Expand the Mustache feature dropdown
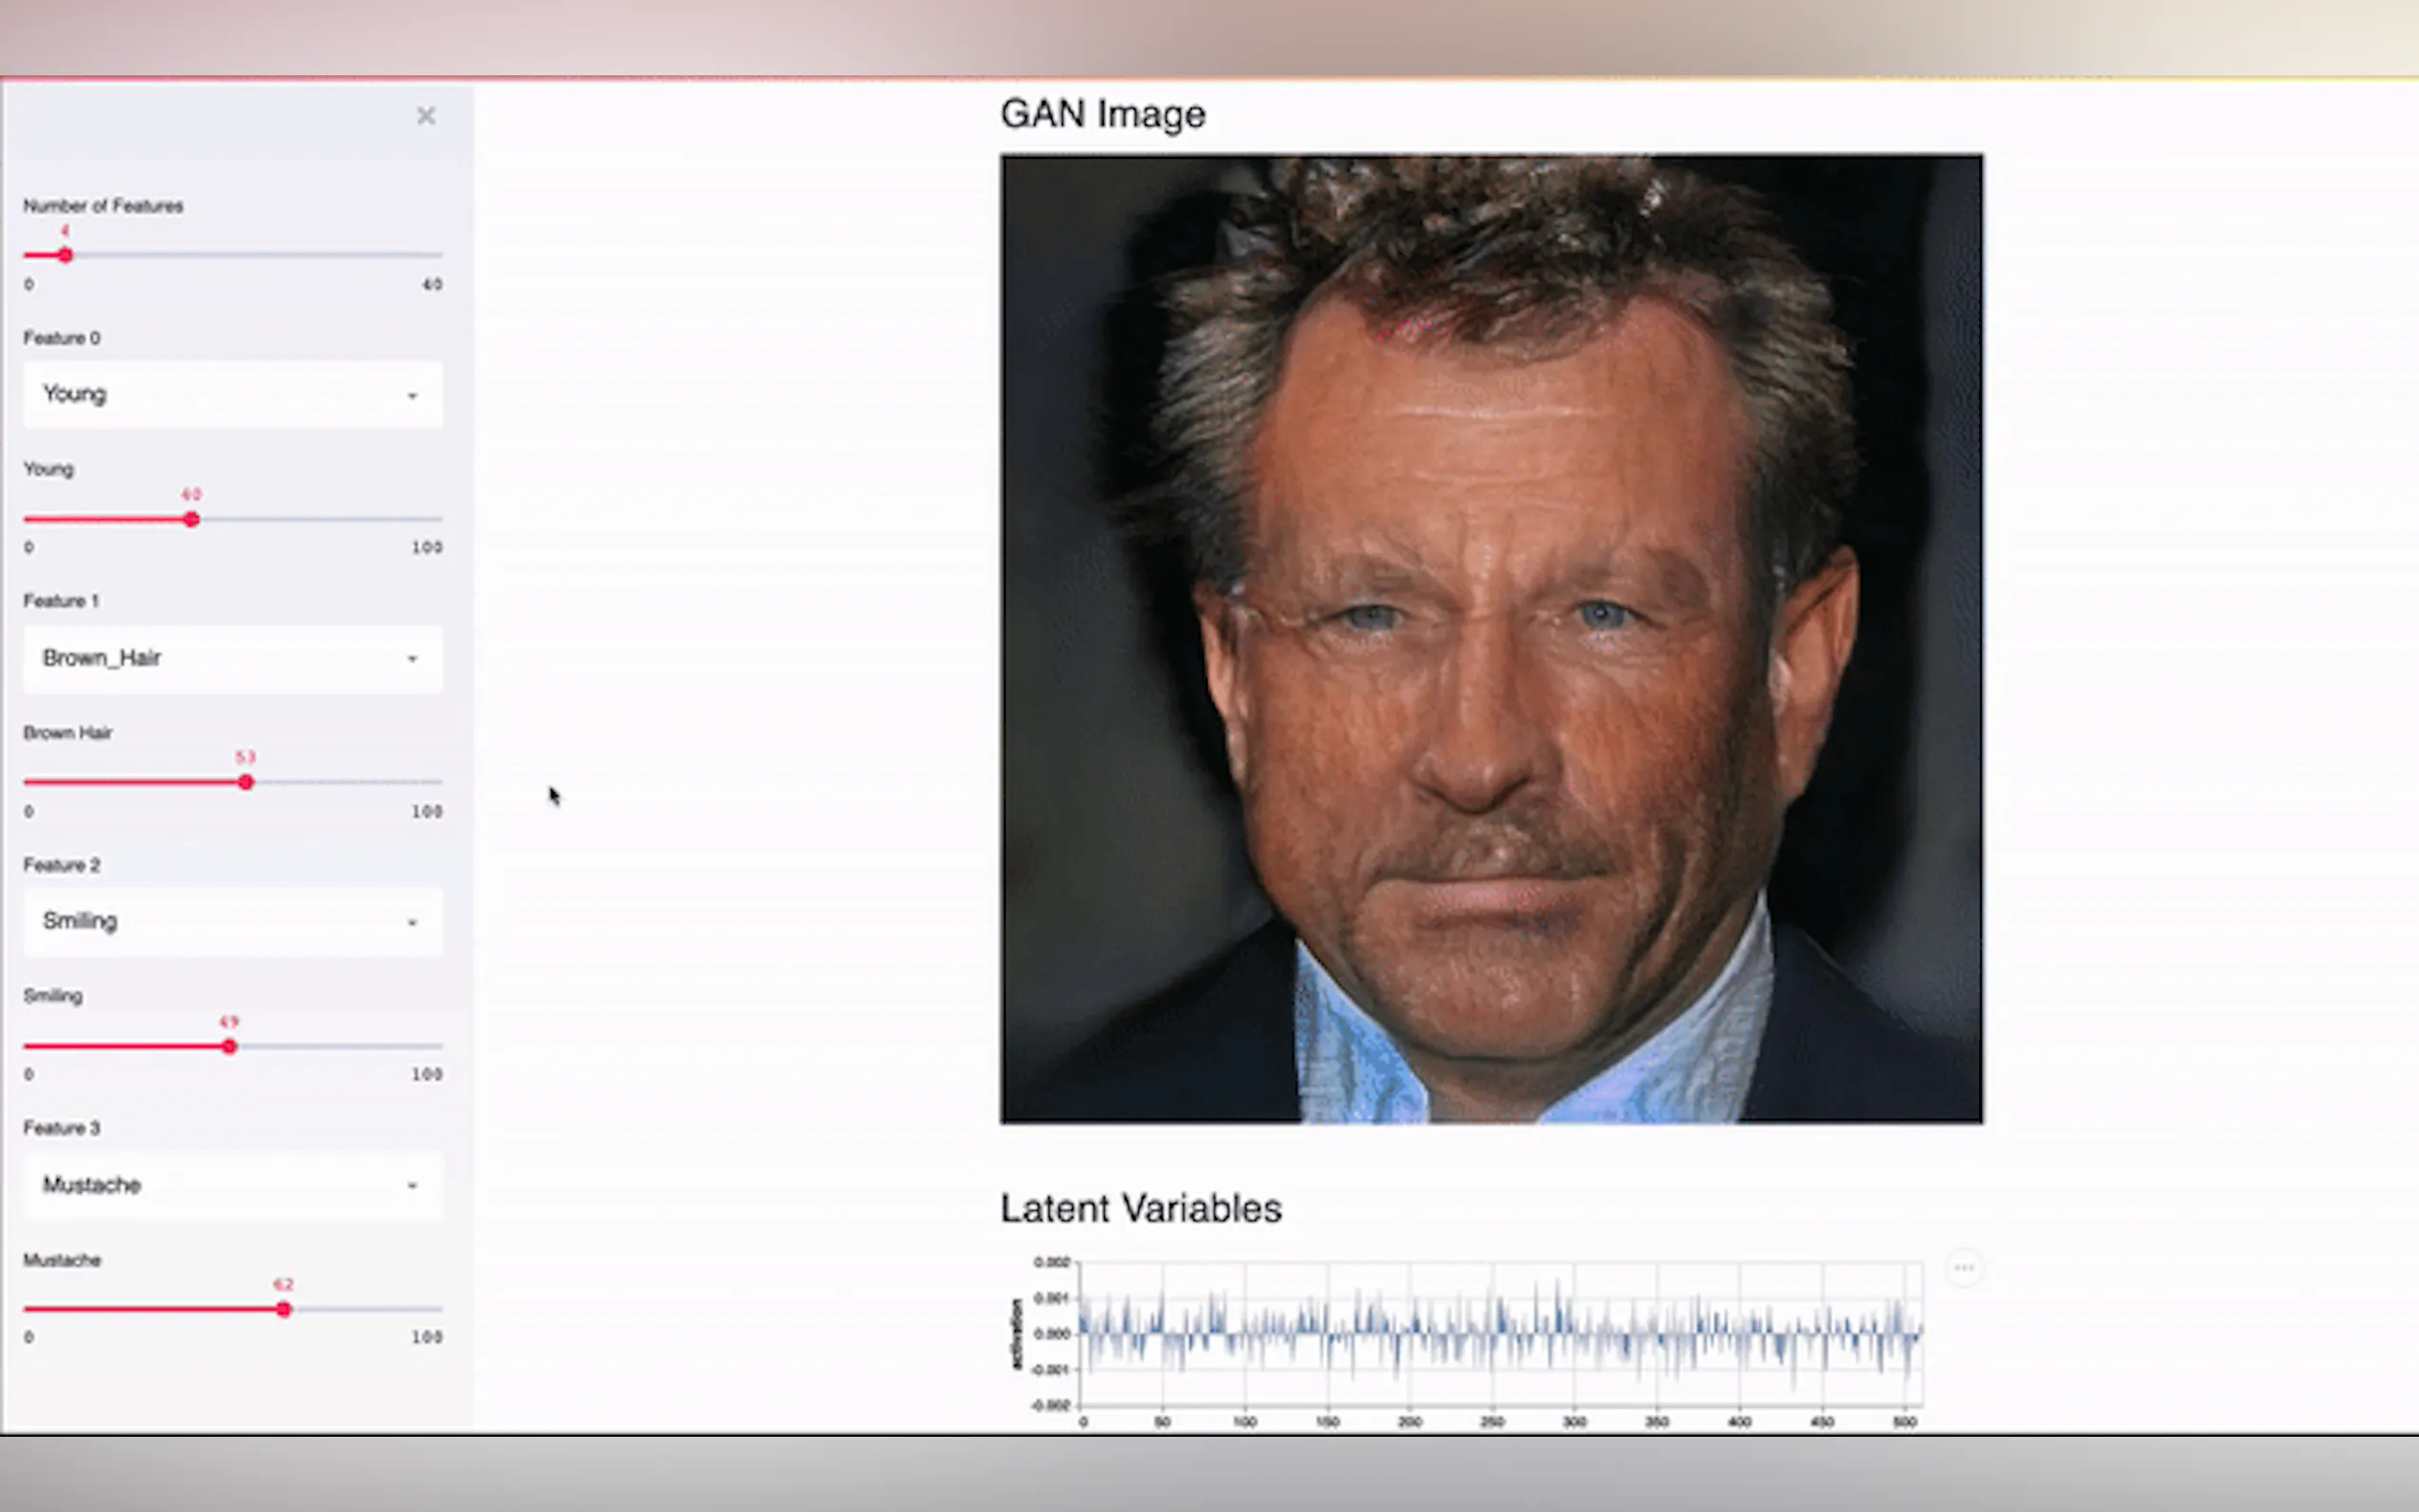The height and width of the screenshot is (1512, 2419). (x=232, y=1185)
